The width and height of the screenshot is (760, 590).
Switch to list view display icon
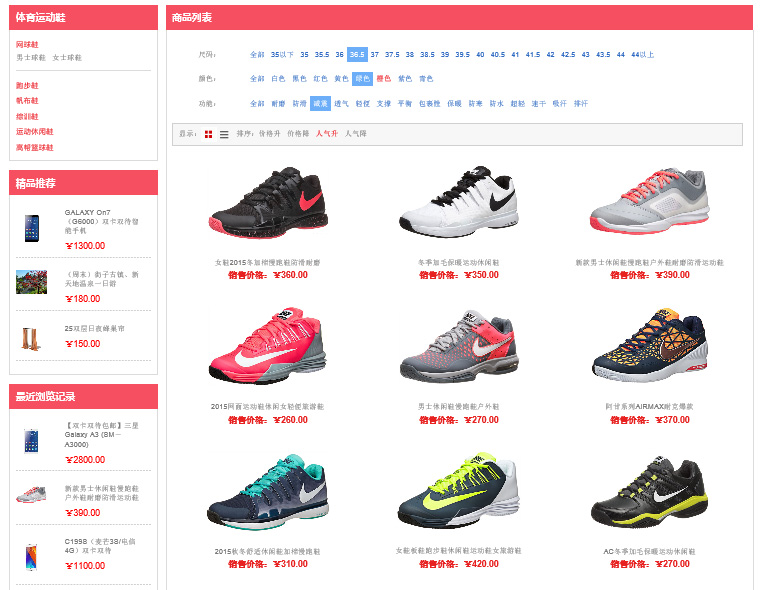click(x=224, y=134)
